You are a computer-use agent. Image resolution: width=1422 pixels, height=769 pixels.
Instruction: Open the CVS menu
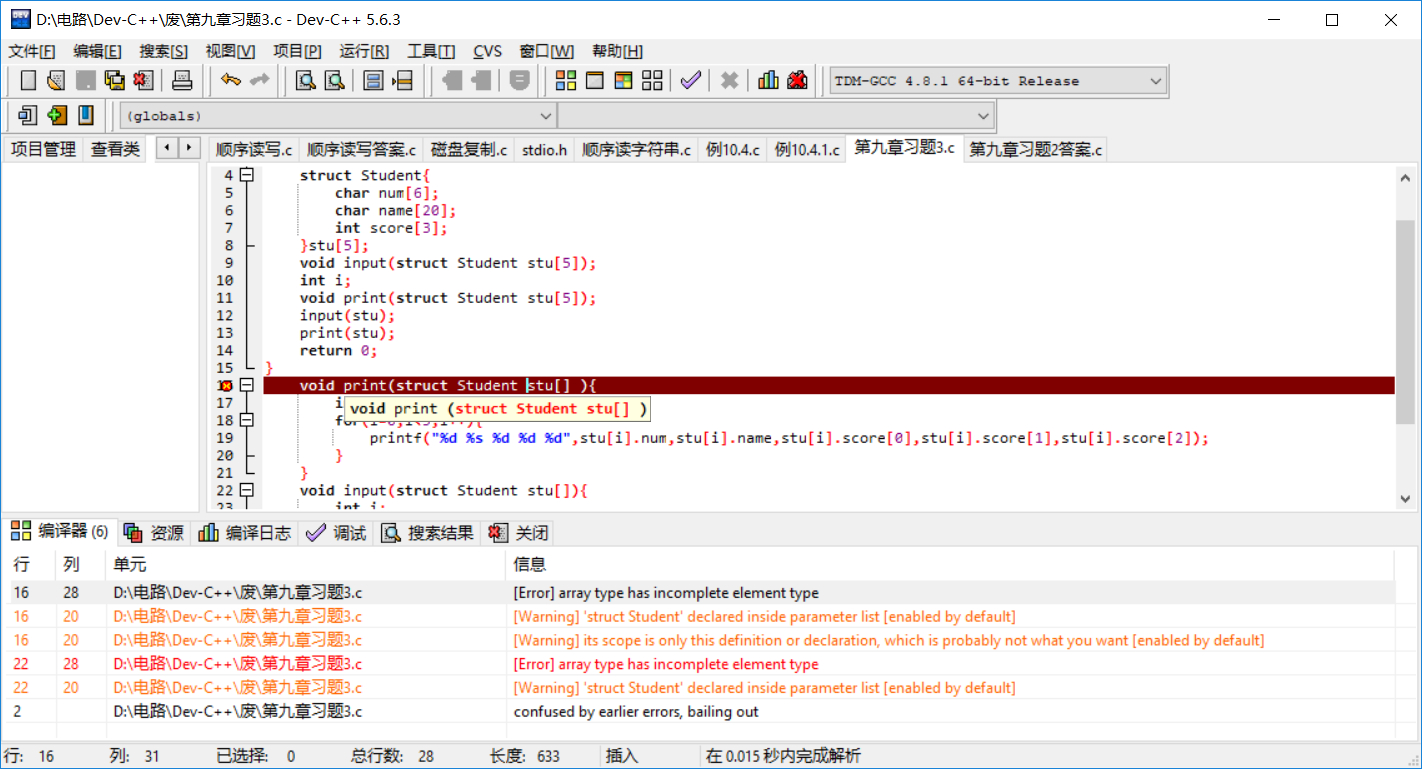[488, 51]
